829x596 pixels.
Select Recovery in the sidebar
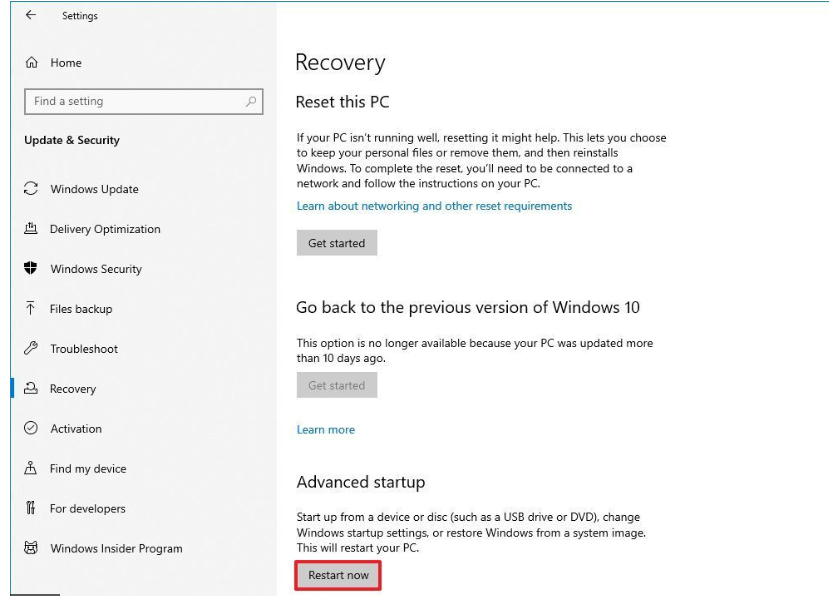pos(72,389)
